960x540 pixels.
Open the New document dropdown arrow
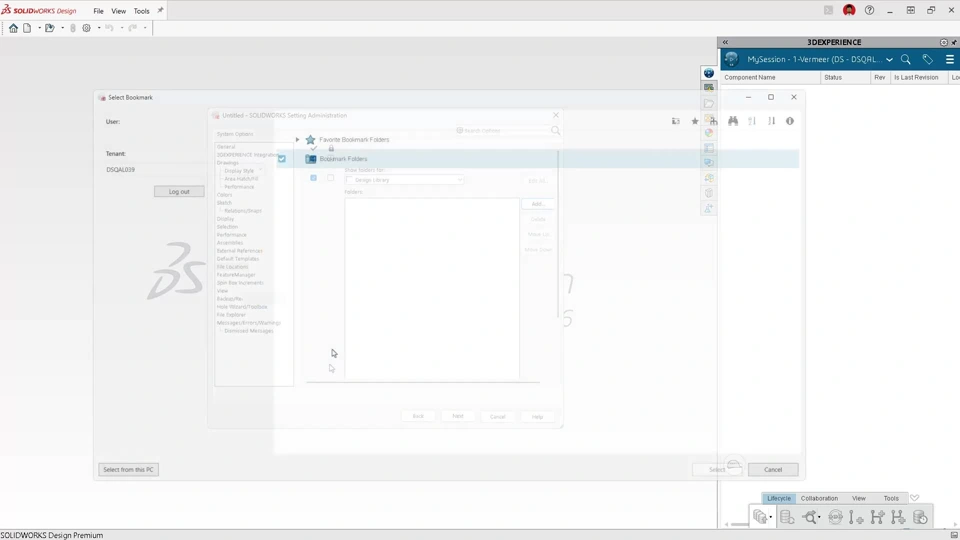39,28
